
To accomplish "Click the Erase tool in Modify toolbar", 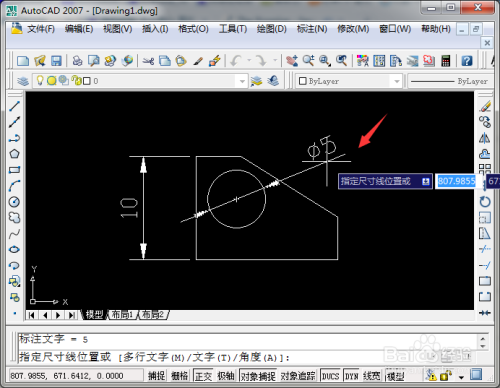I will click(x=485, y=106).
